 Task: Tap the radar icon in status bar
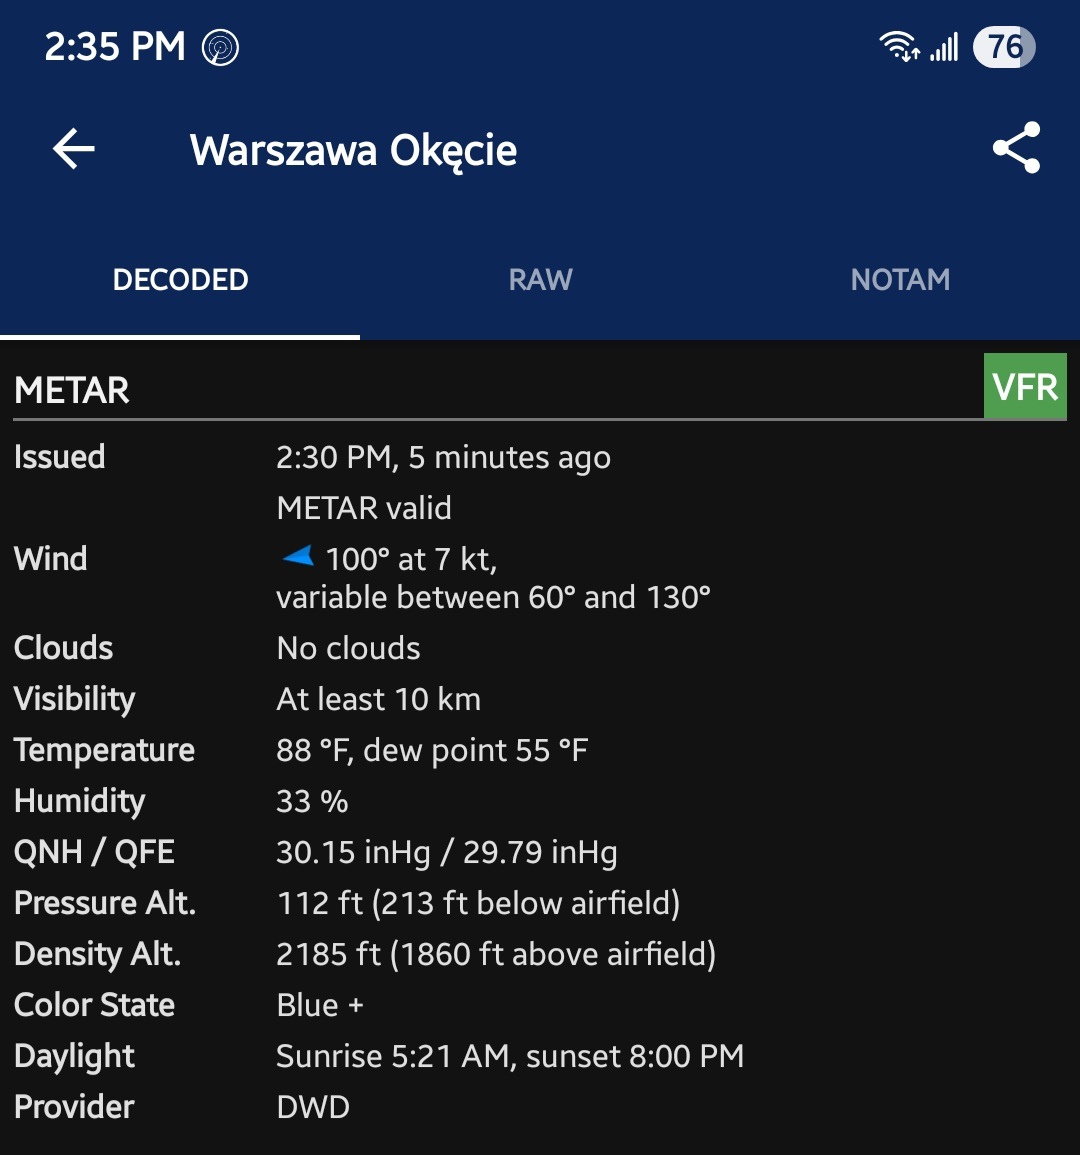(x=221, y=47)
